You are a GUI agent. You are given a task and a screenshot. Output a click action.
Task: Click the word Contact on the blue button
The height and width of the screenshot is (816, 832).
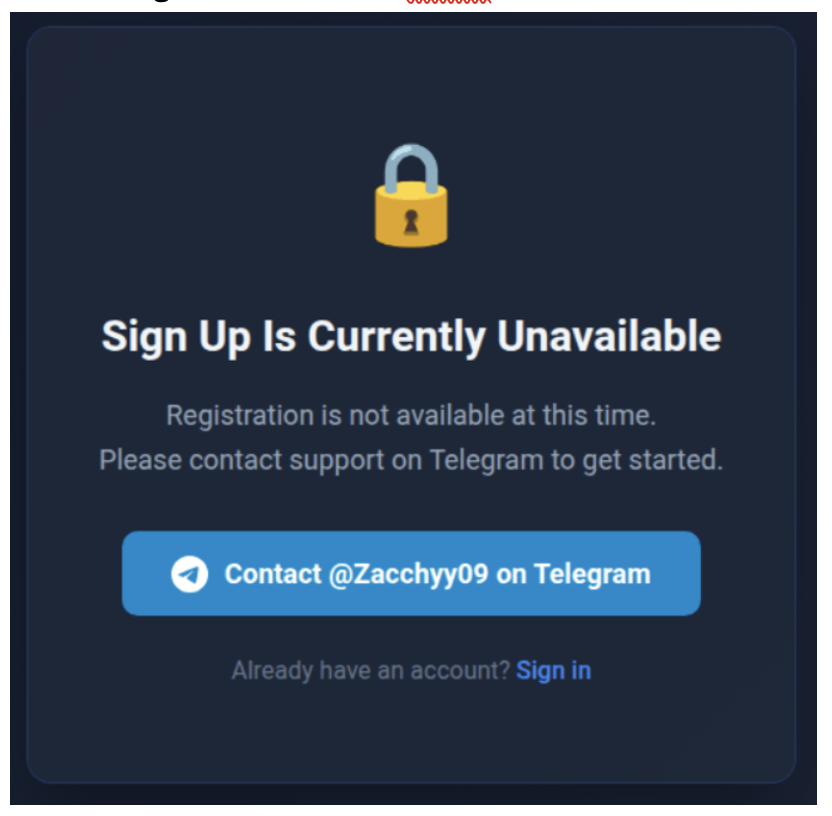273,574
